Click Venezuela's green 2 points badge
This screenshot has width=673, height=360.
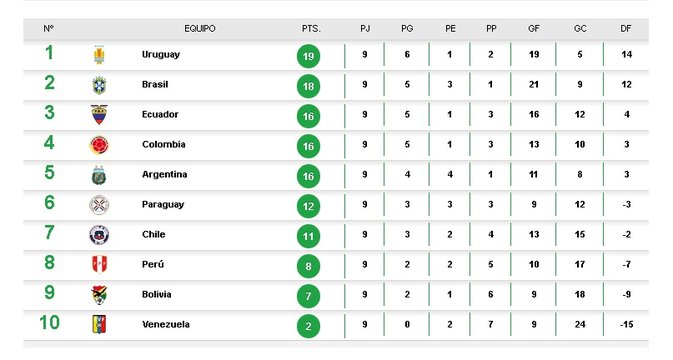pyautogui.click(x=308, y=326)
